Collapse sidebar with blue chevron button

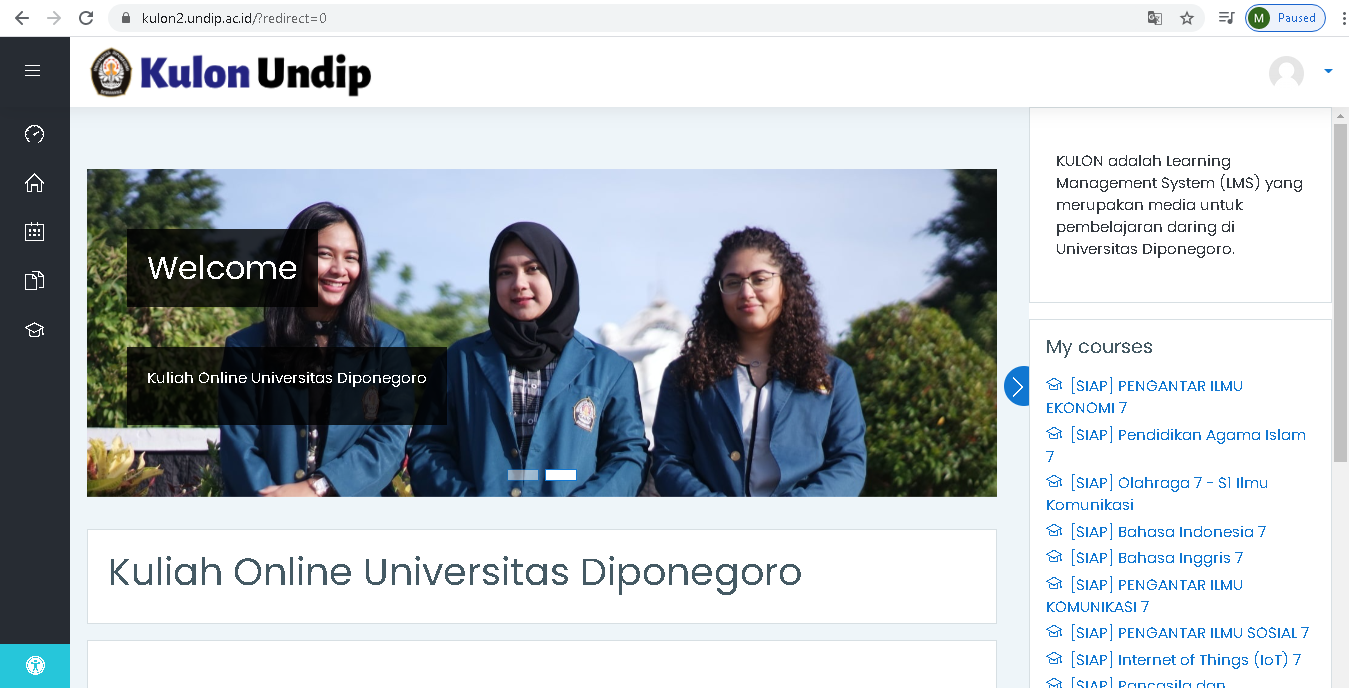pyautogui.click(x=1017, y=386)
